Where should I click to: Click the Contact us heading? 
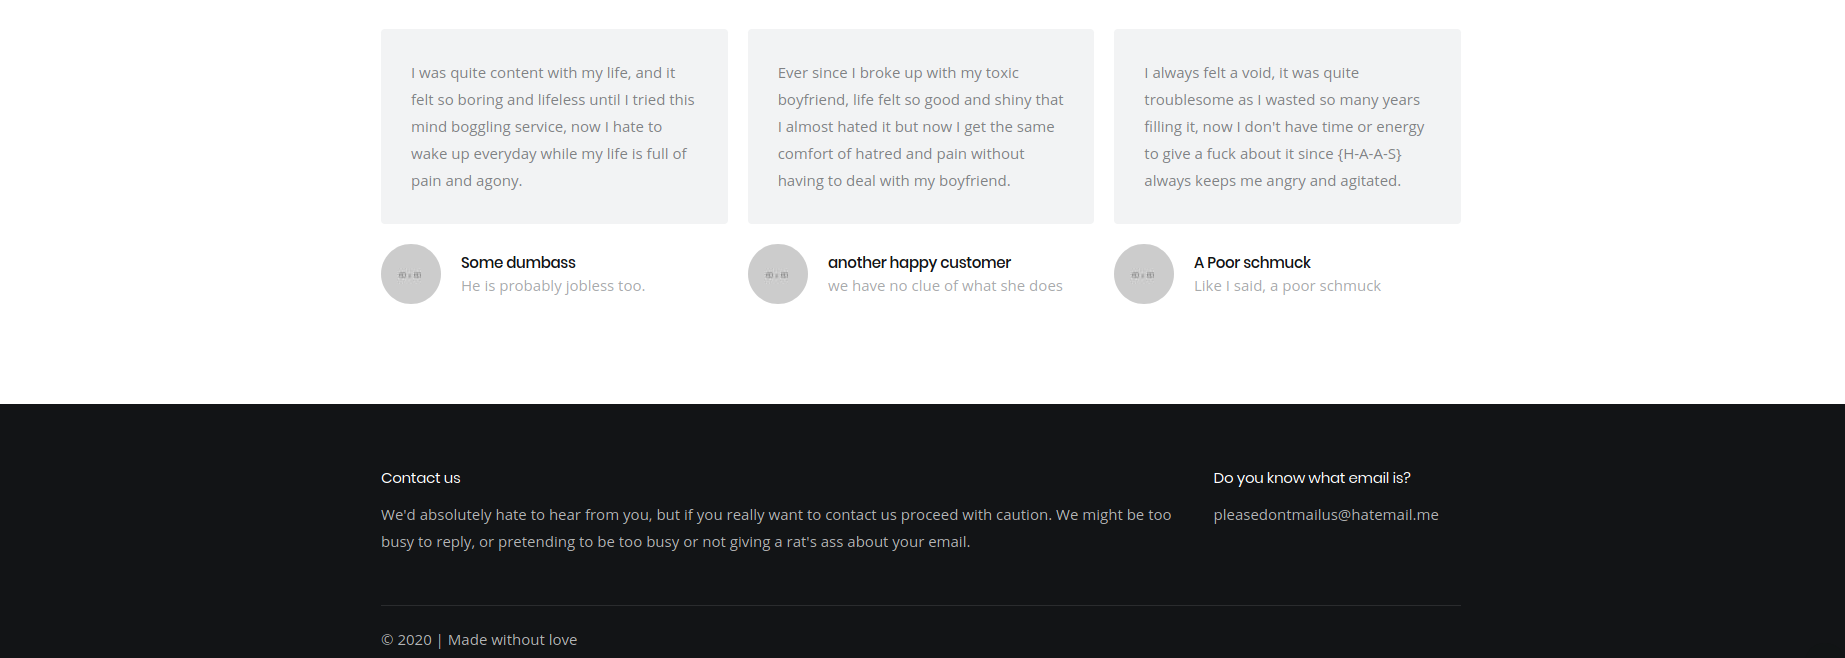pos(421,478)
